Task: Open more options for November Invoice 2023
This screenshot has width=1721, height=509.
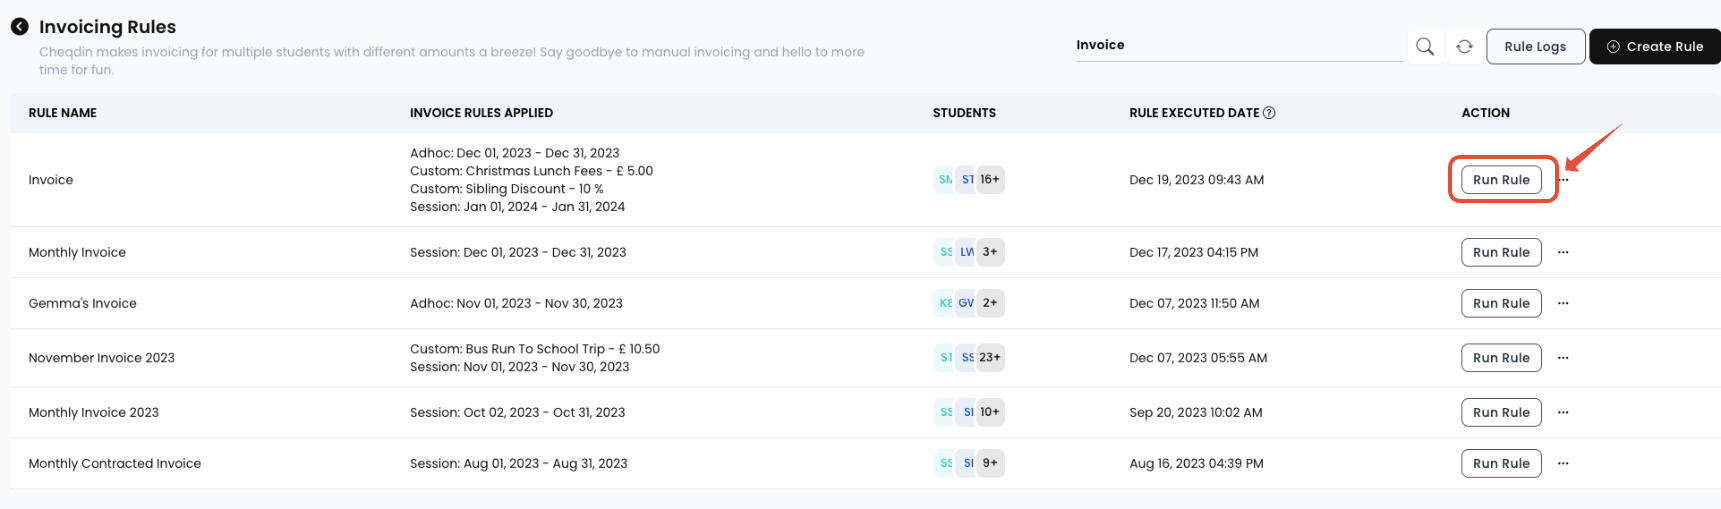Action: (x=1563, y=358)
